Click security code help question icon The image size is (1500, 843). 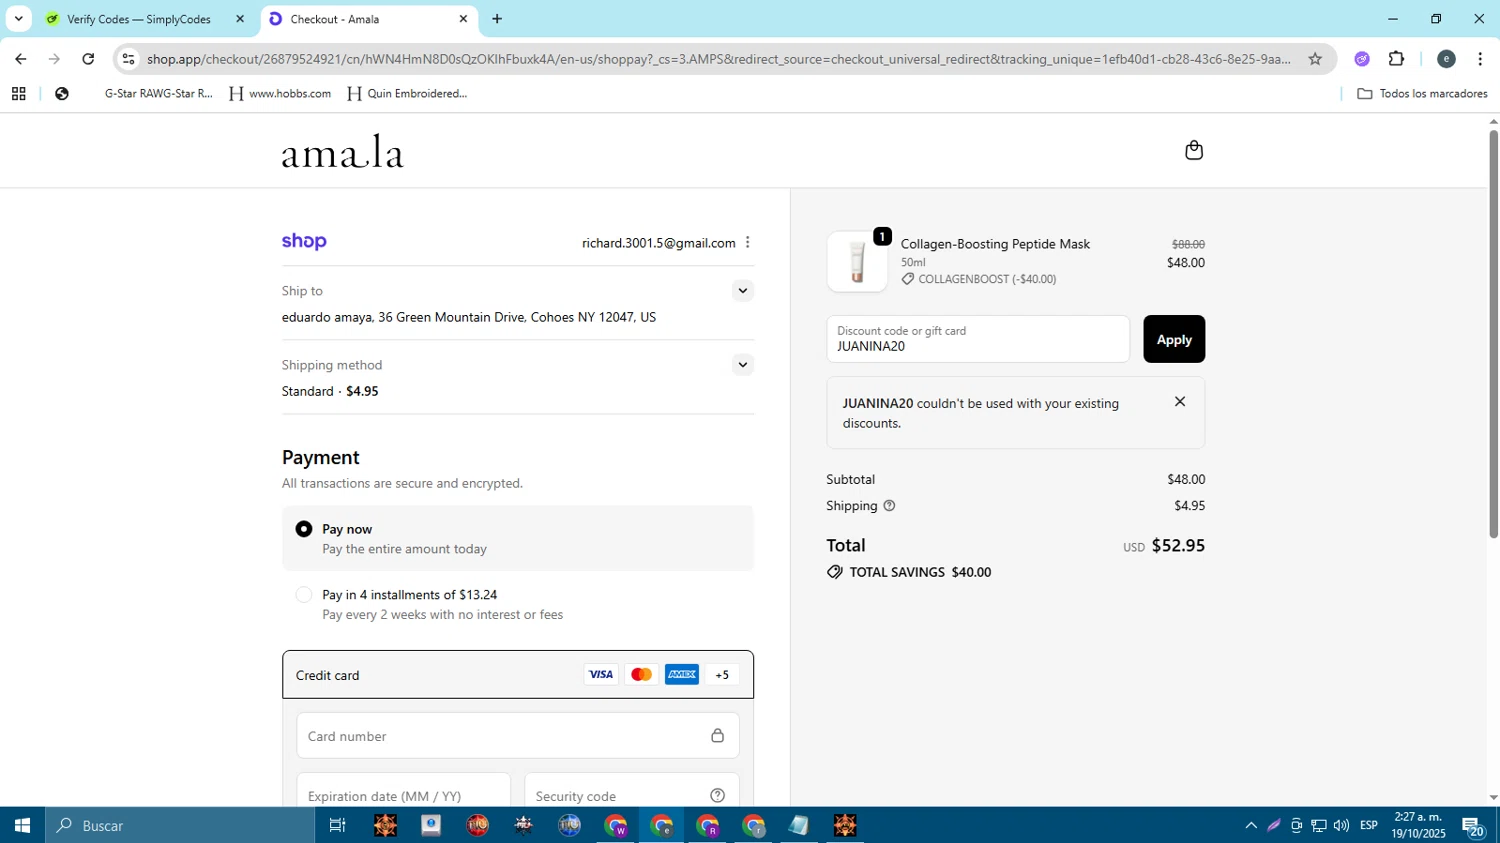(x=717, y=796)
